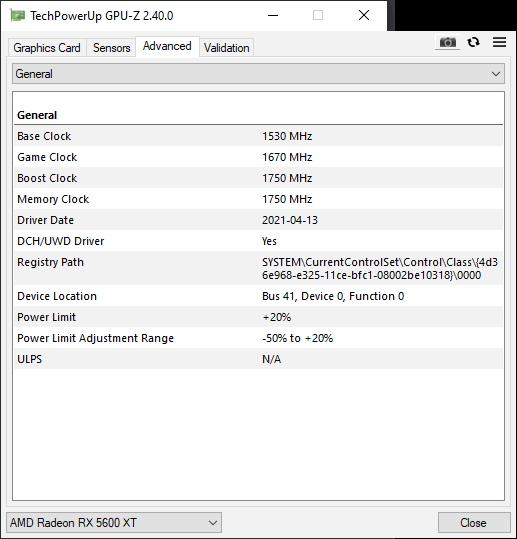Open the AMD Radeon RX 5600 XT selector

[x=114, y=522]
